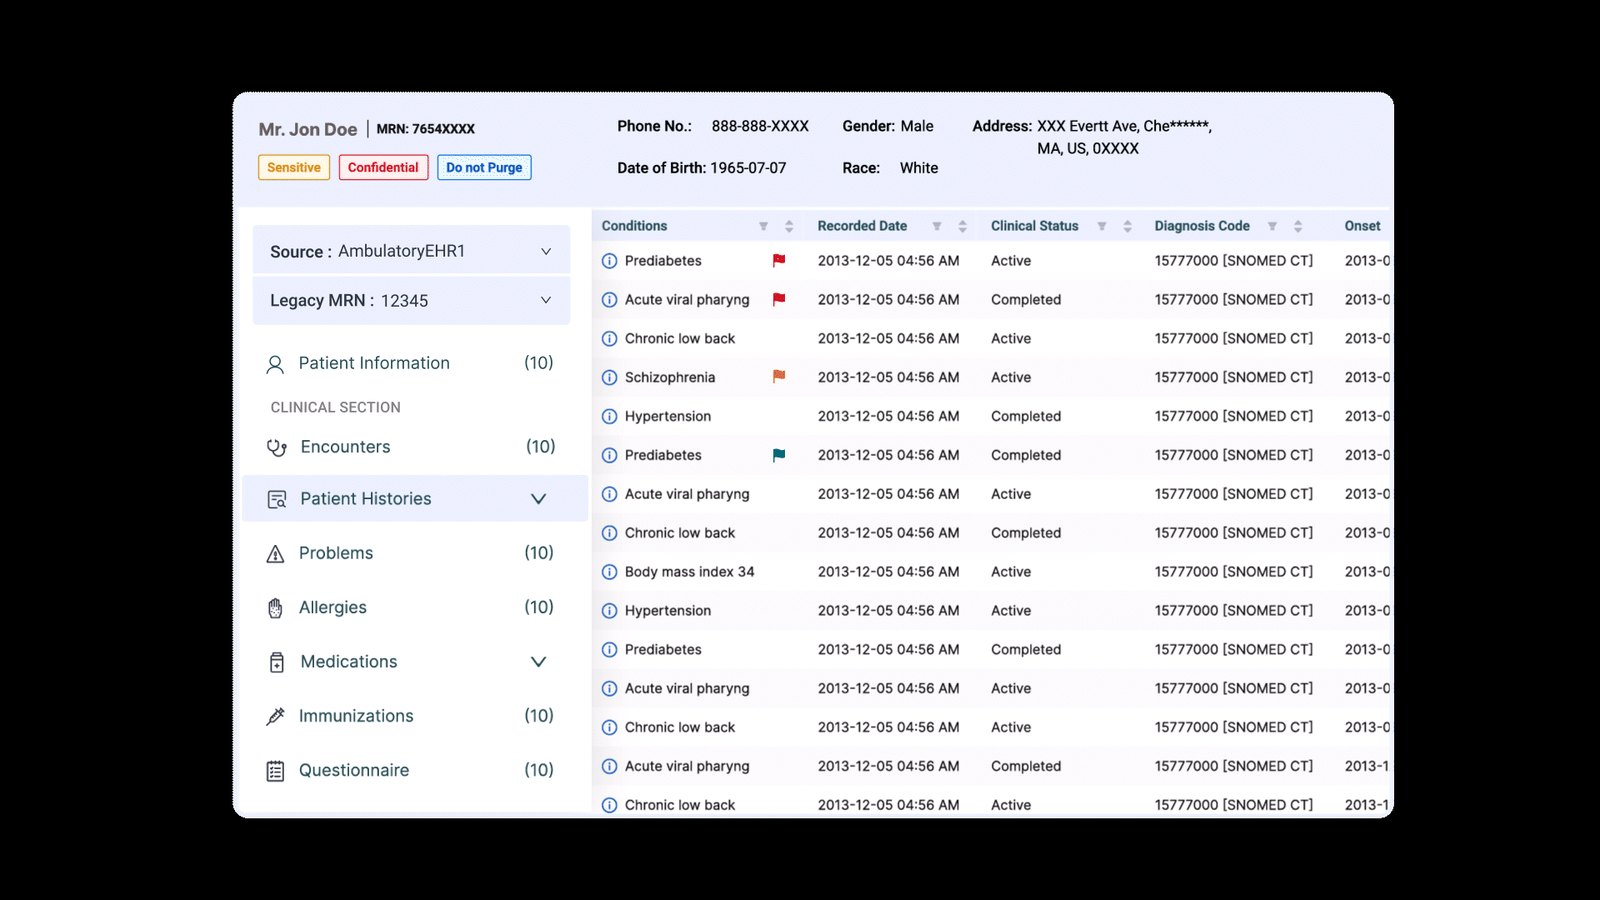The height and width of the screenshot is (900, 1600).
Task: Click the Onset column header
Action: [x=1362, y=226]
